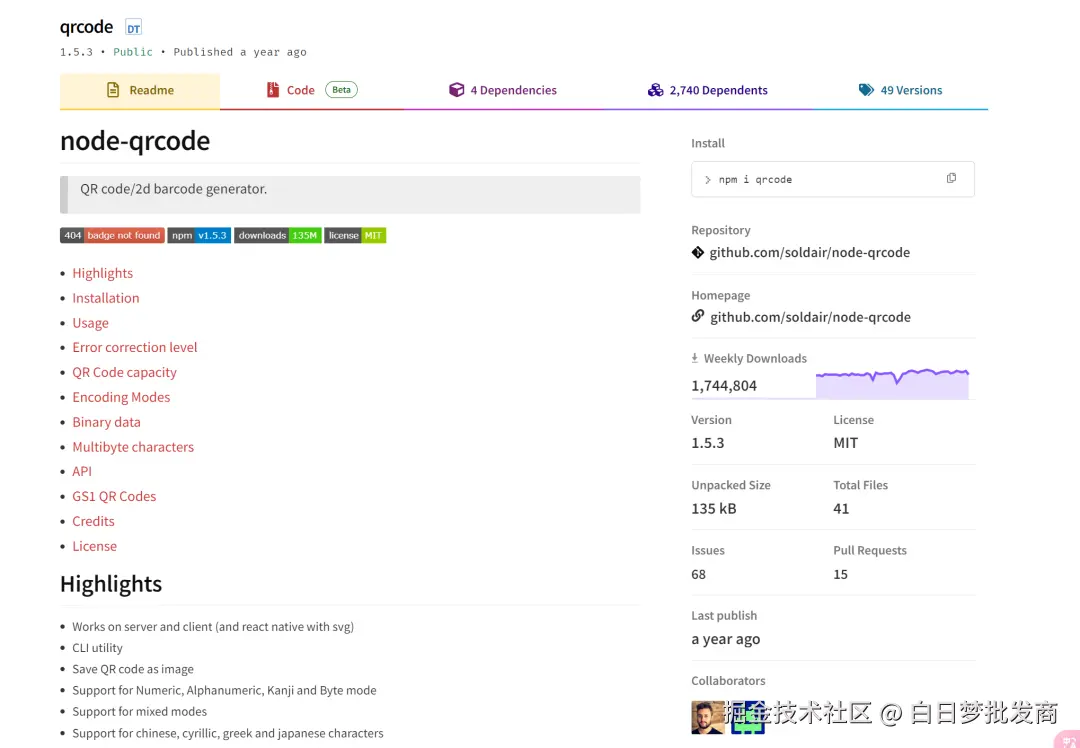The height and width of the screenshot is (748, 1080).
Task: Open the first collaborator's avatar
Action: point(707,717)
